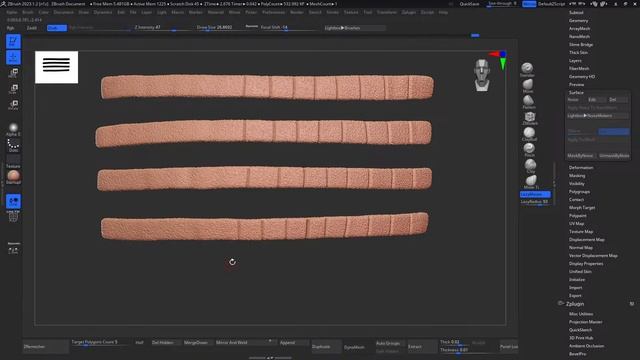Image resolution: width=640 pixels, height=360 pixels.
Task: Open the Zplugin menu in menu bar
Action: (409, 12)
